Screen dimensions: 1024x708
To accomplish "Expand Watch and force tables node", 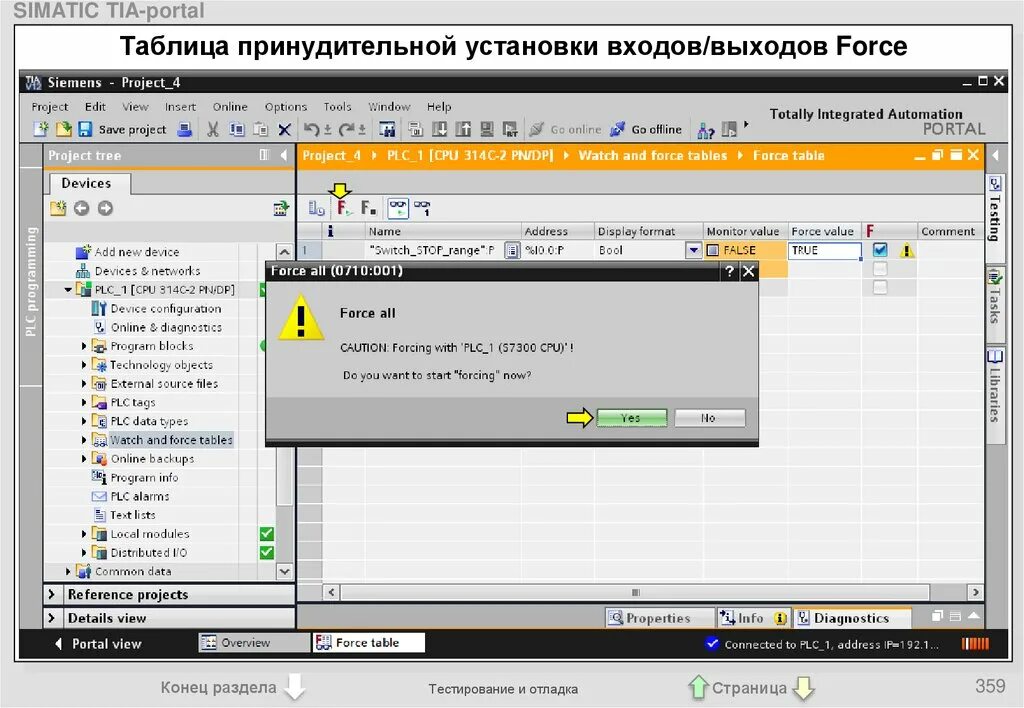I will [x=84, y=440].
